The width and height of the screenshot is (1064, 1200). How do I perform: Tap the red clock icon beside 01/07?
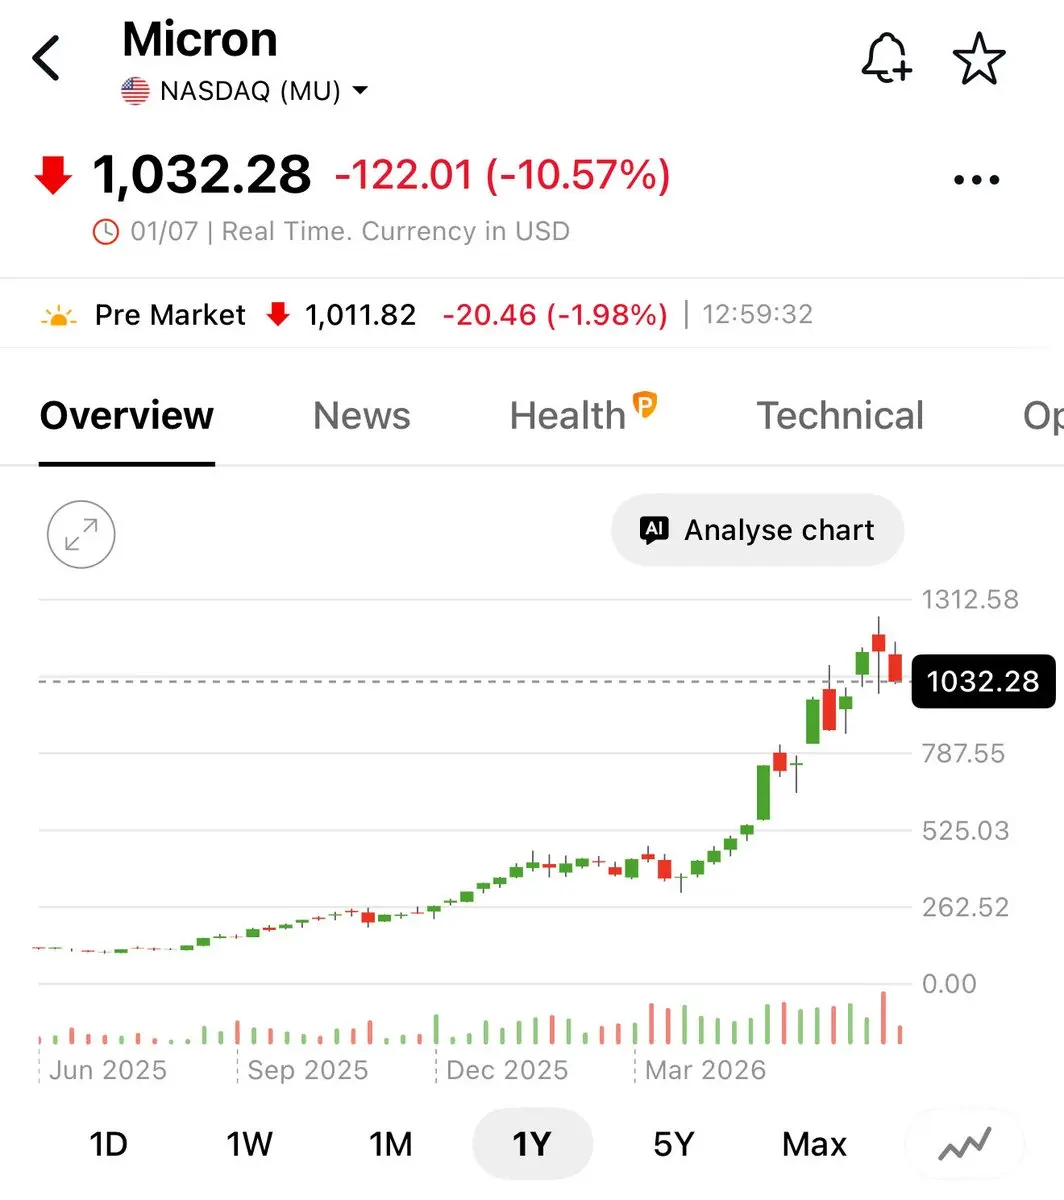(x=105, y=232)
